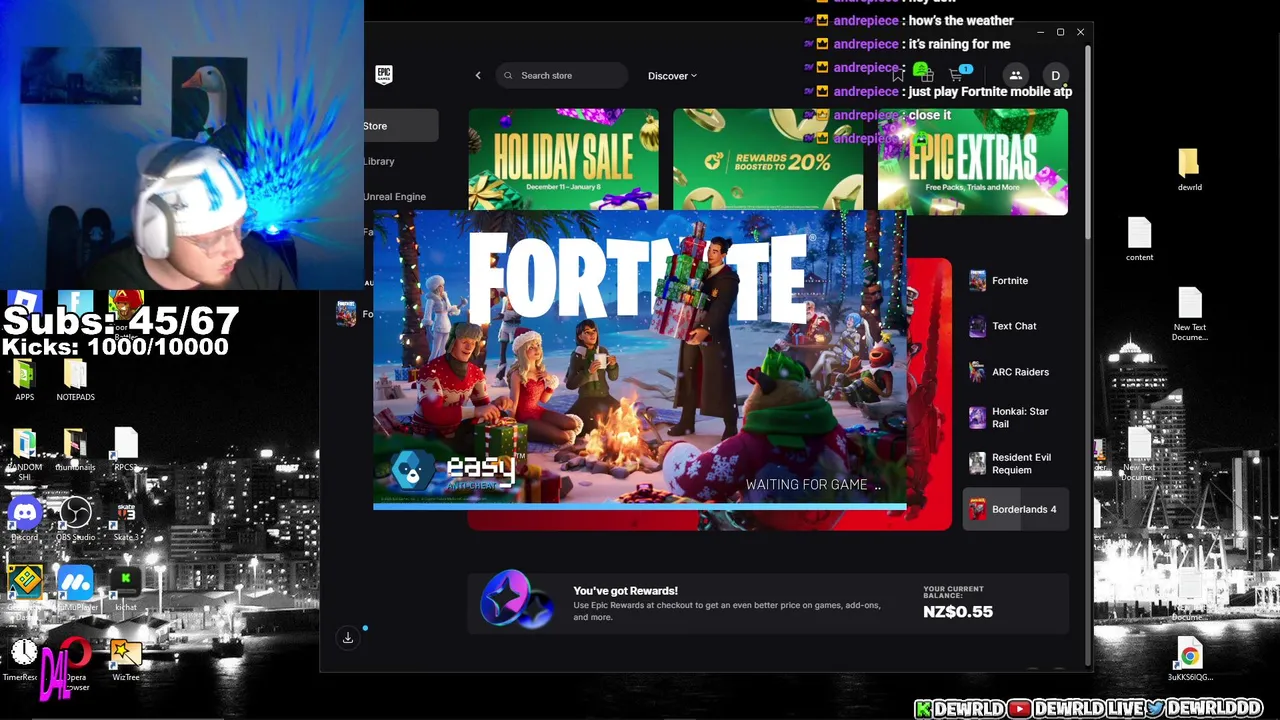
Task: Select the WizTree desktop shortcut
Action: click(126, 658)
